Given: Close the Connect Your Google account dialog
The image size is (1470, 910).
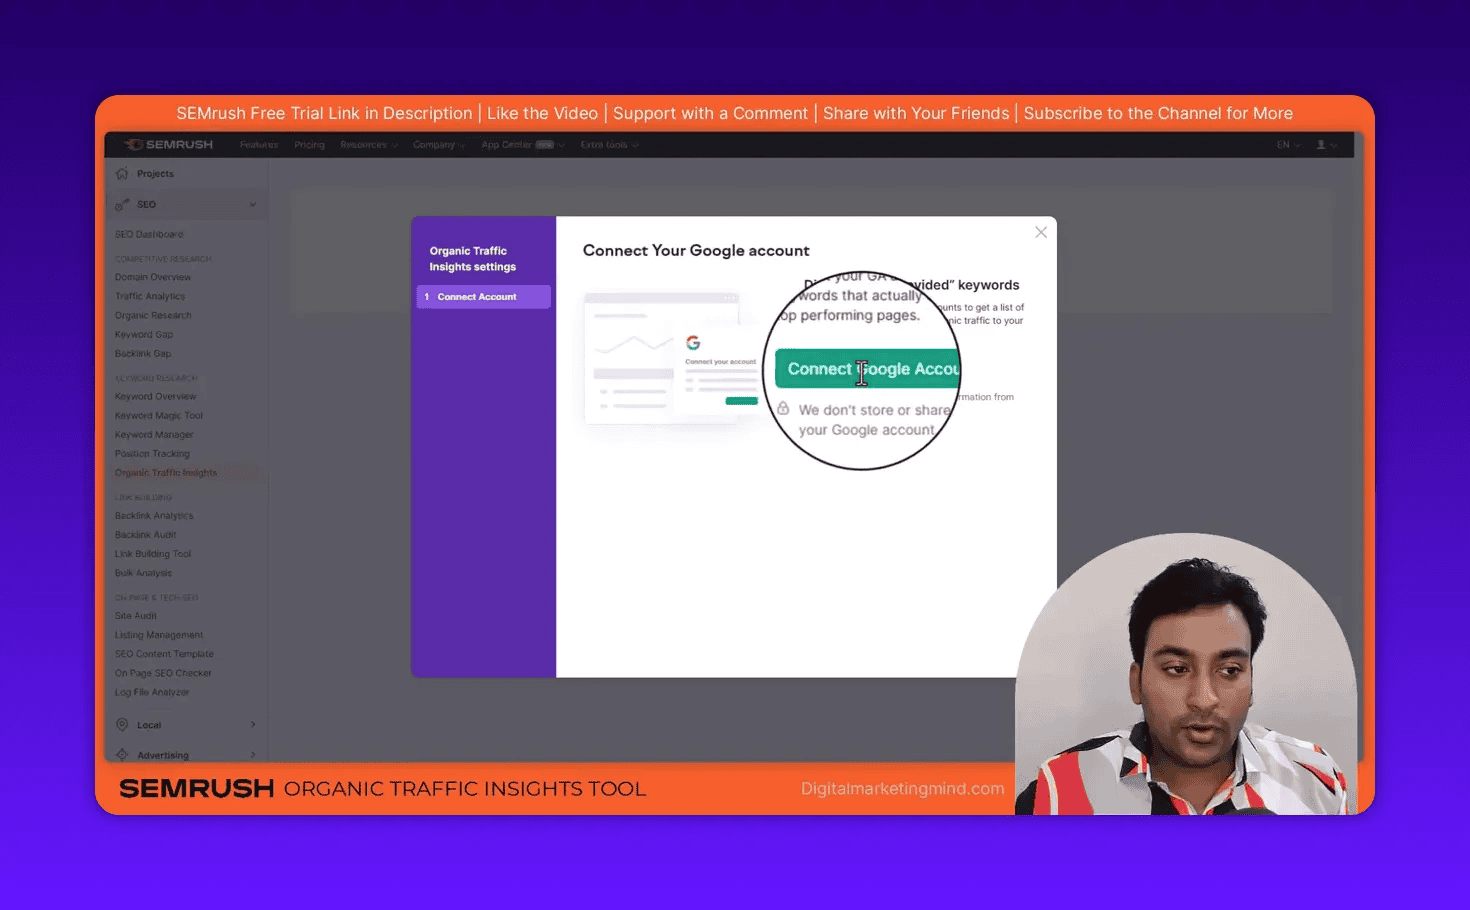Looking at the screenshot, I should (1040, 231).
